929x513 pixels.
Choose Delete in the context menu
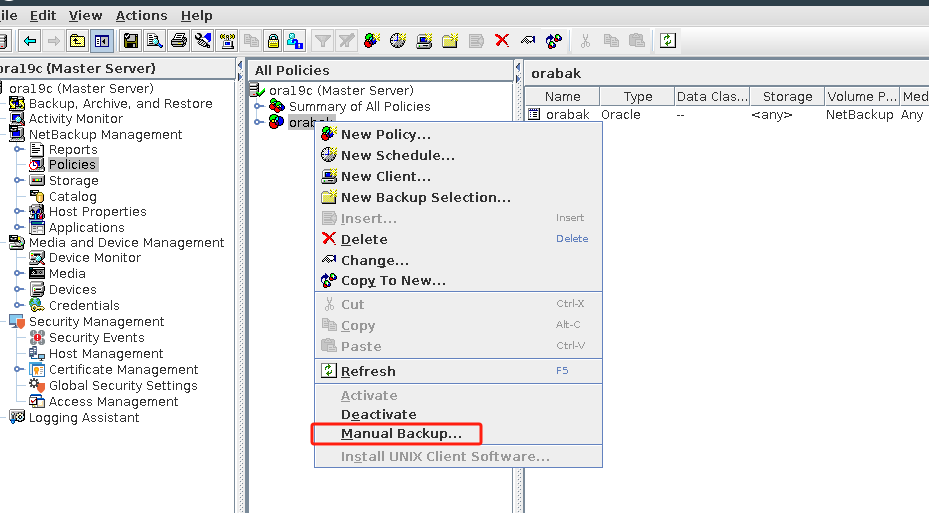point(458,239)
